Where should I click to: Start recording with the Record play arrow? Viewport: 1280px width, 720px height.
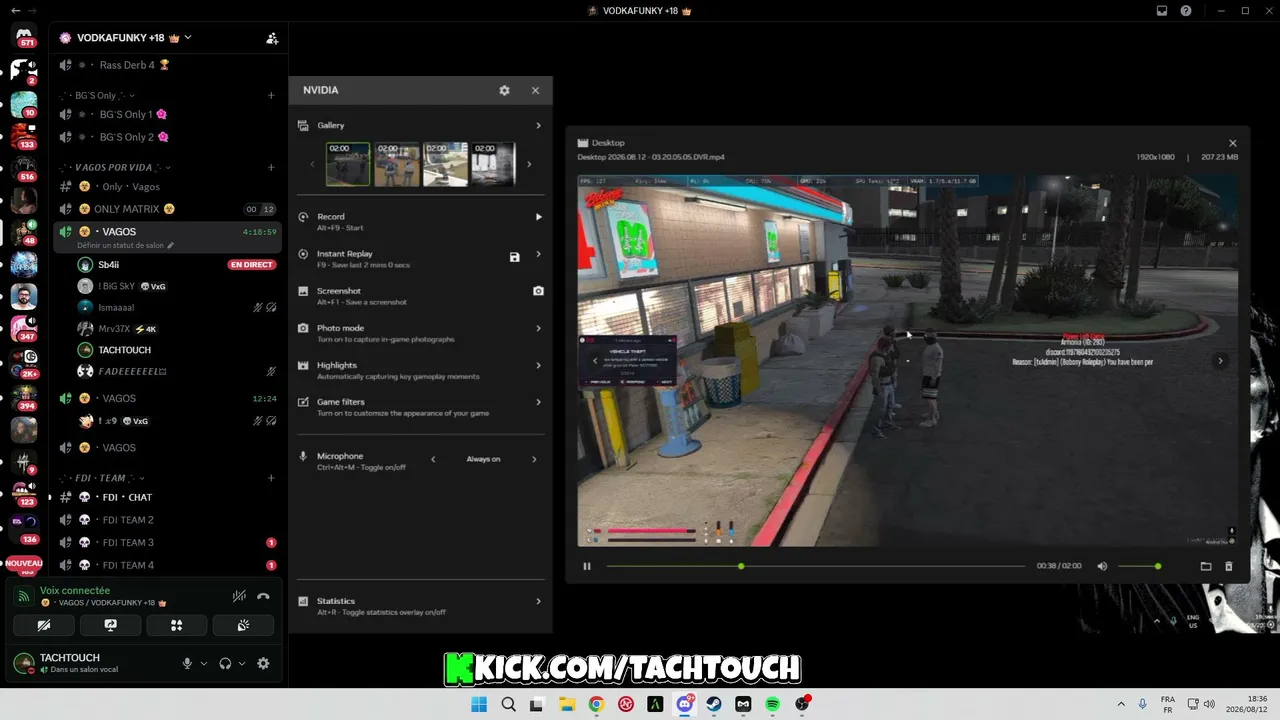pos(538,217)
